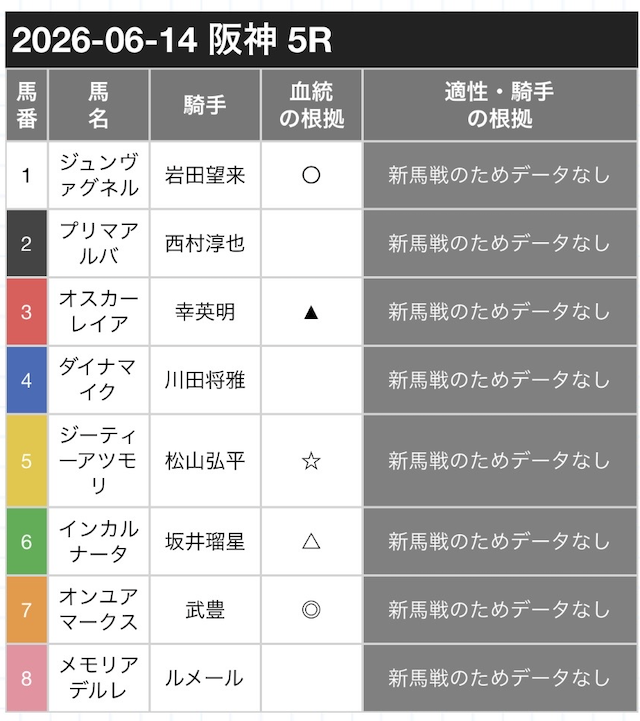The height and width of the screenshot is (721, 640).
Task: Click the white triangle mark for インカルナータ
Action: click(311, 541)
